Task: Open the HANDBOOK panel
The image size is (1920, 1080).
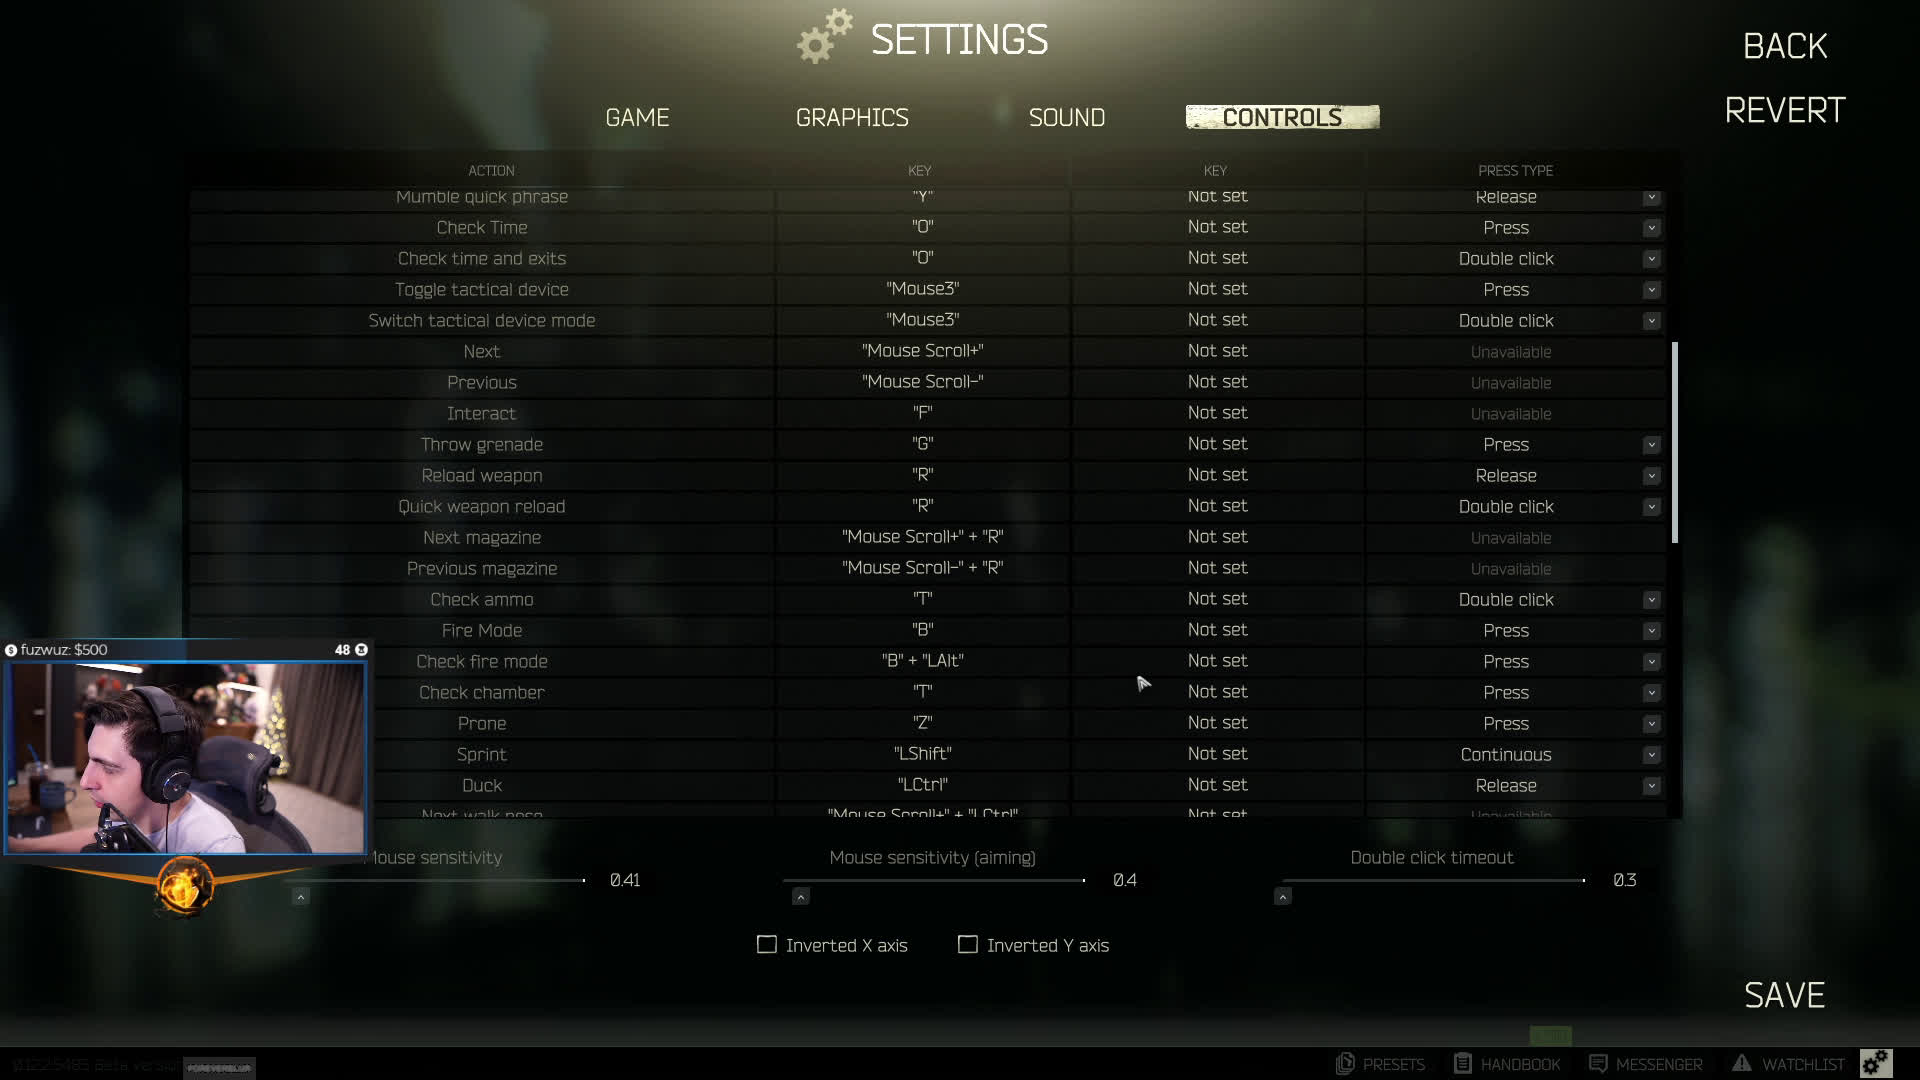Action: pos(1507,1063)
